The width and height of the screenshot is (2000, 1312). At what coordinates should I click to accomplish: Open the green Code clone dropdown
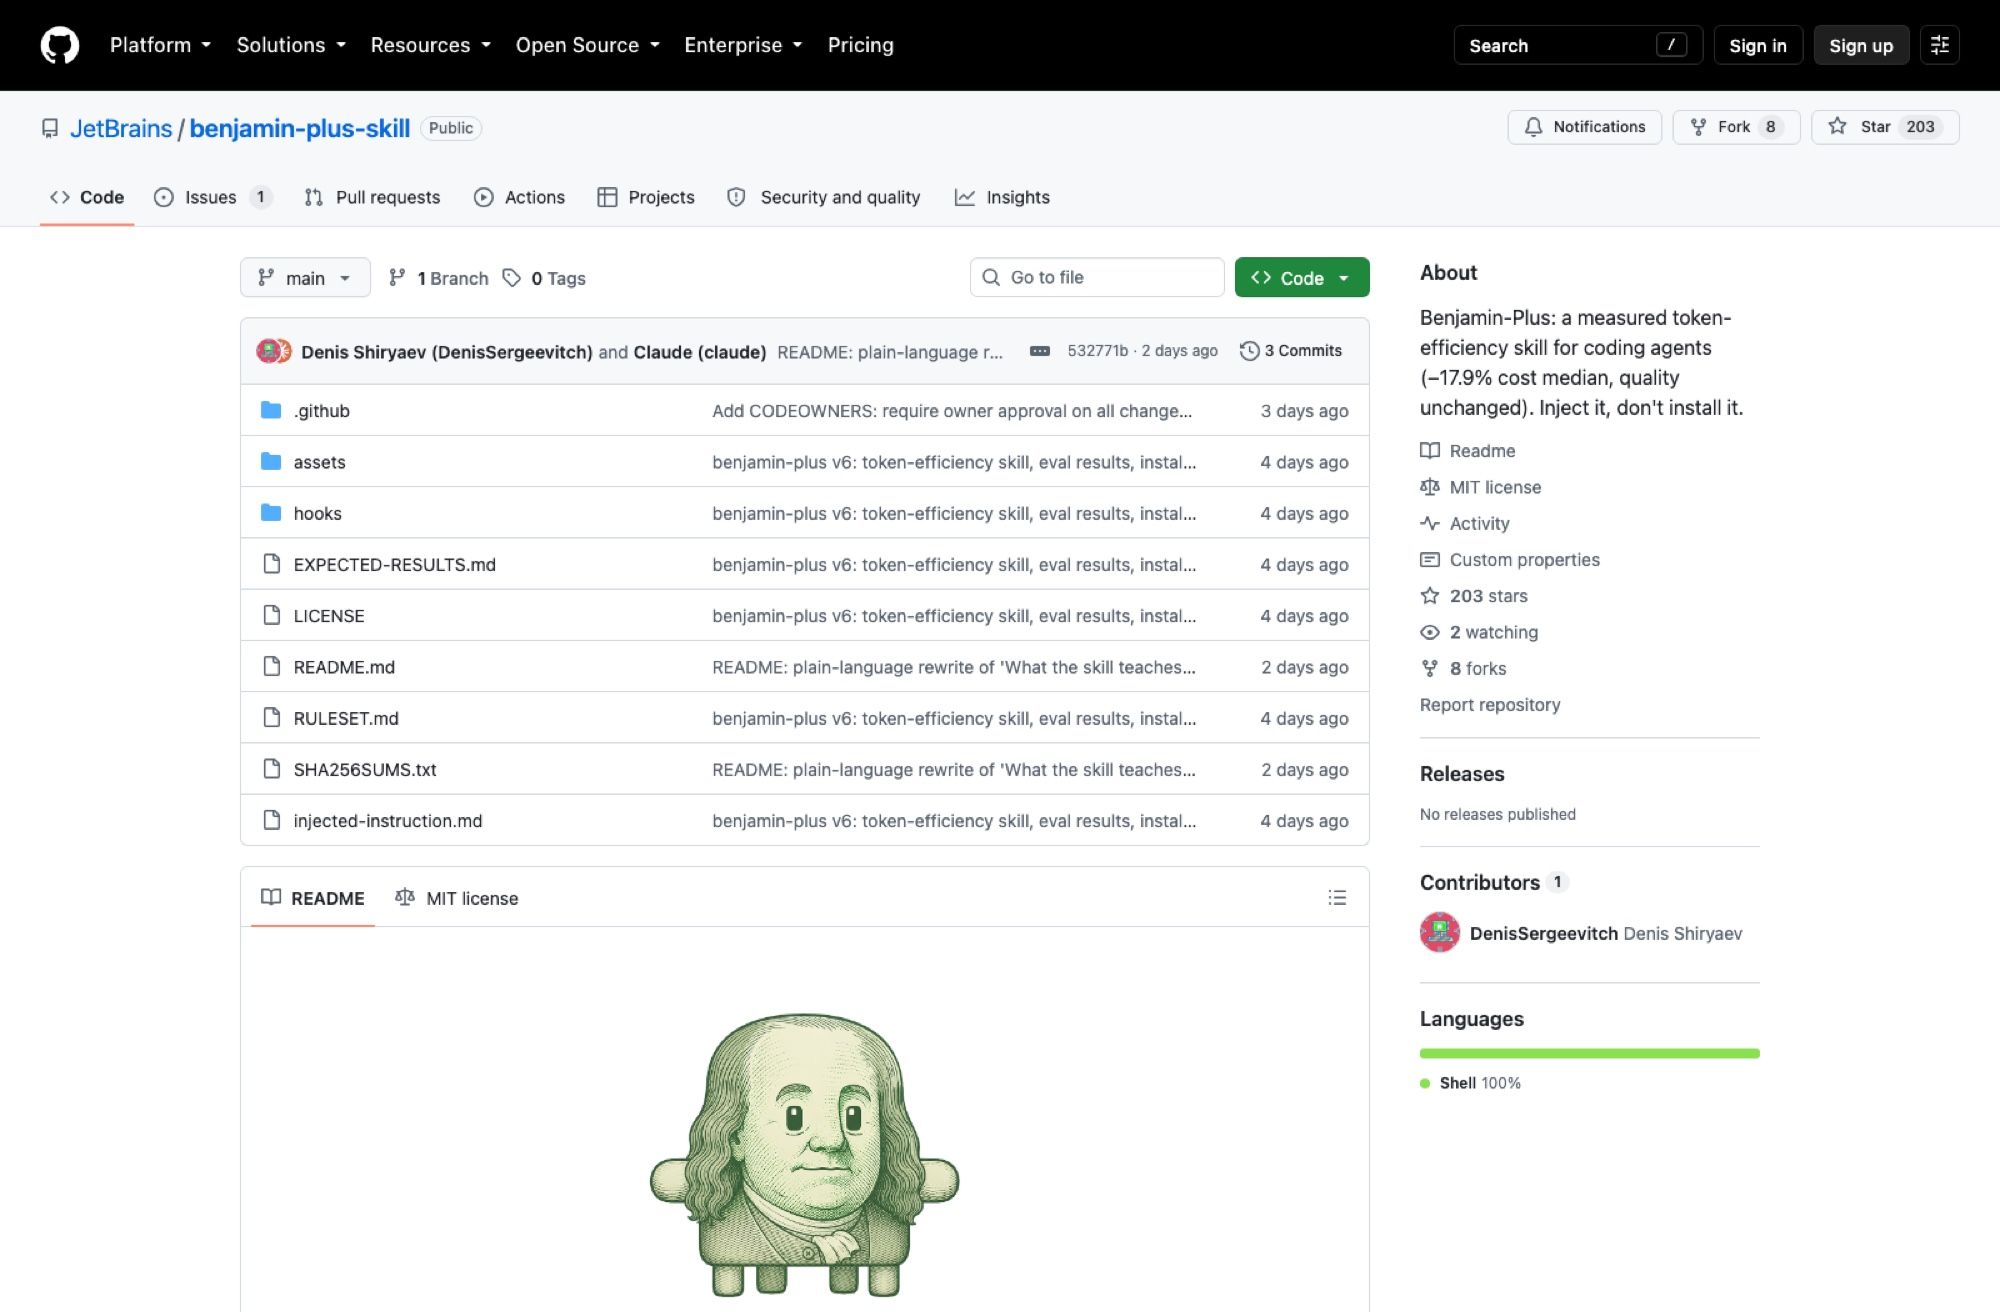[1302, 278]
